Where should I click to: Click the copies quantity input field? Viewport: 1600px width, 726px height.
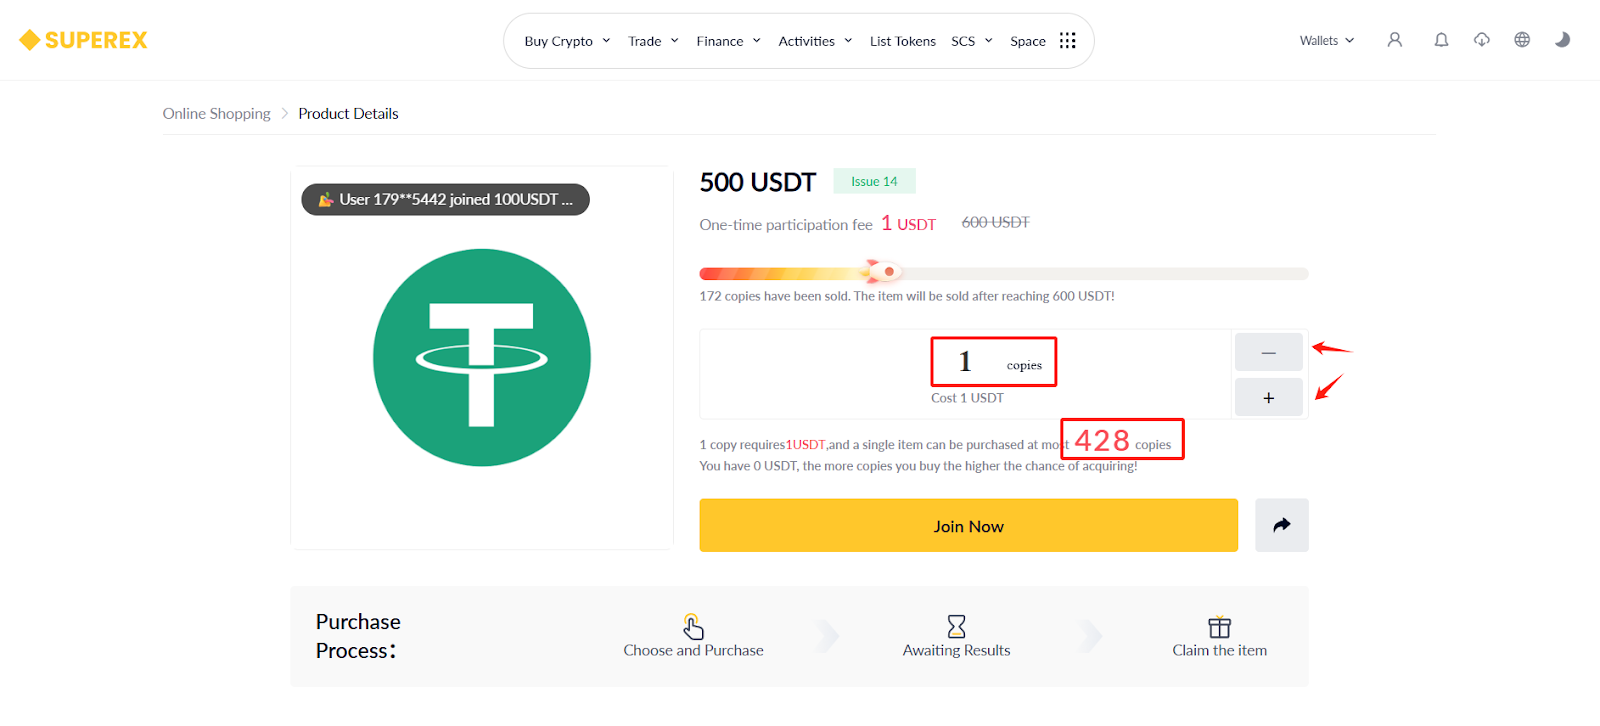[994, 361]
